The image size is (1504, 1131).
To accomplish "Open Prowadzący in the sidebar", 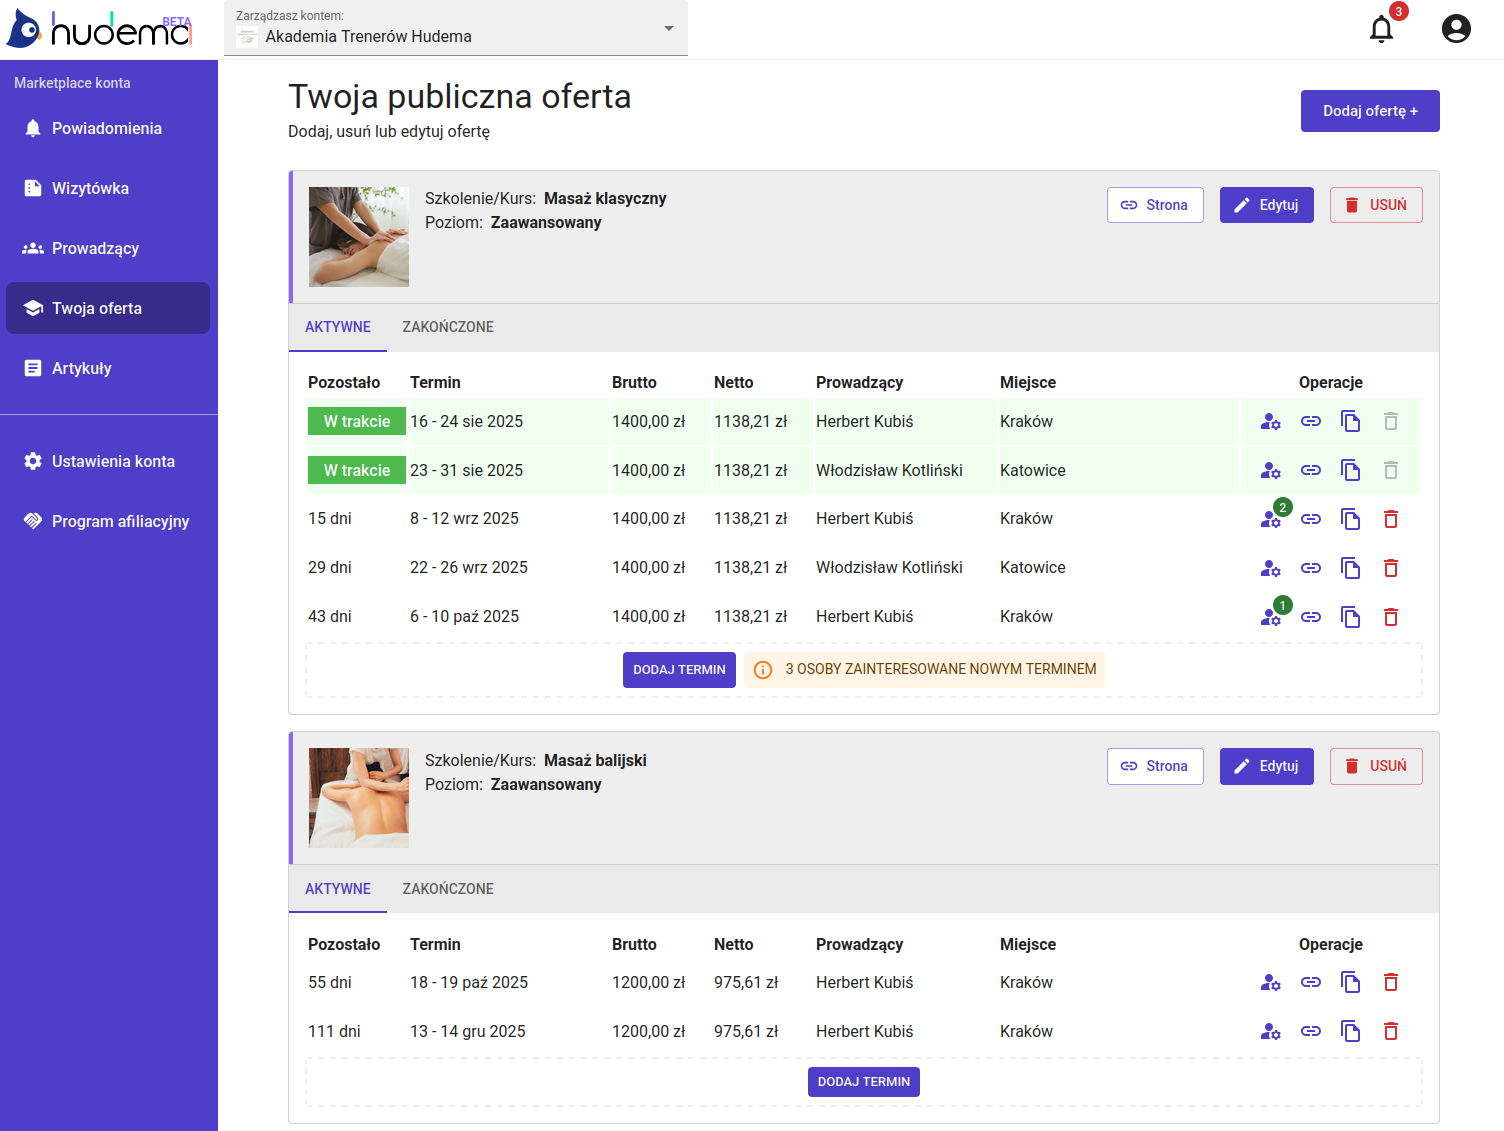I will (x=95, y=248).
